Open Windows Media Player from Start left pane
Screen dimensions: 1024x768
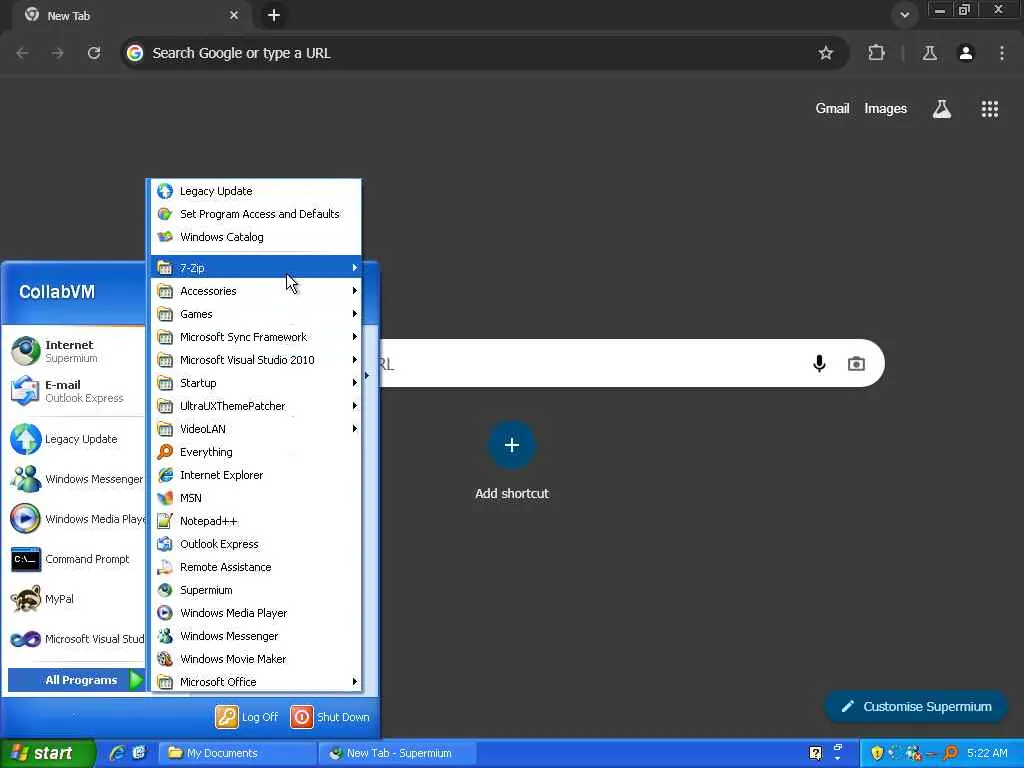click(x=75, y=519)
